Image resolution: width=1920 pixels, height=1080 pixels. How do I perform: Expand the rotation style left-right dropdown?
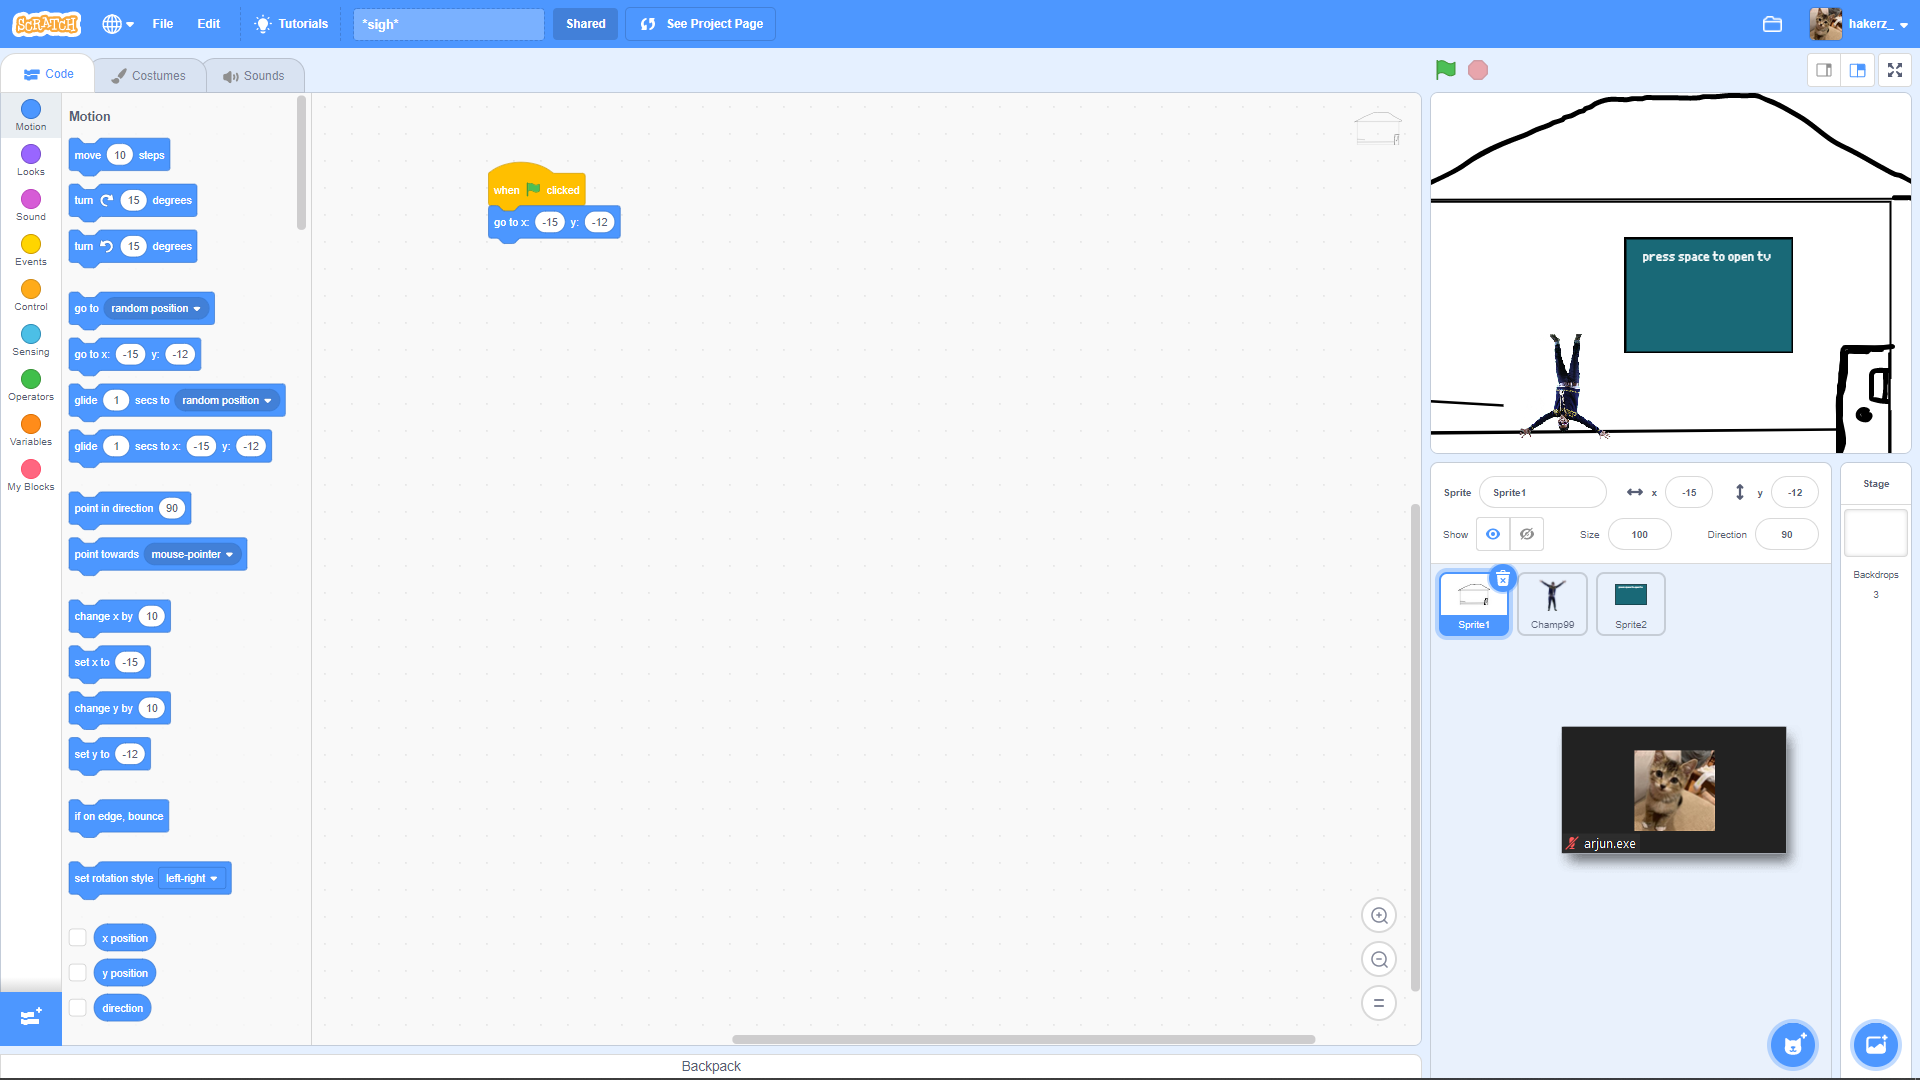(192, 878)
